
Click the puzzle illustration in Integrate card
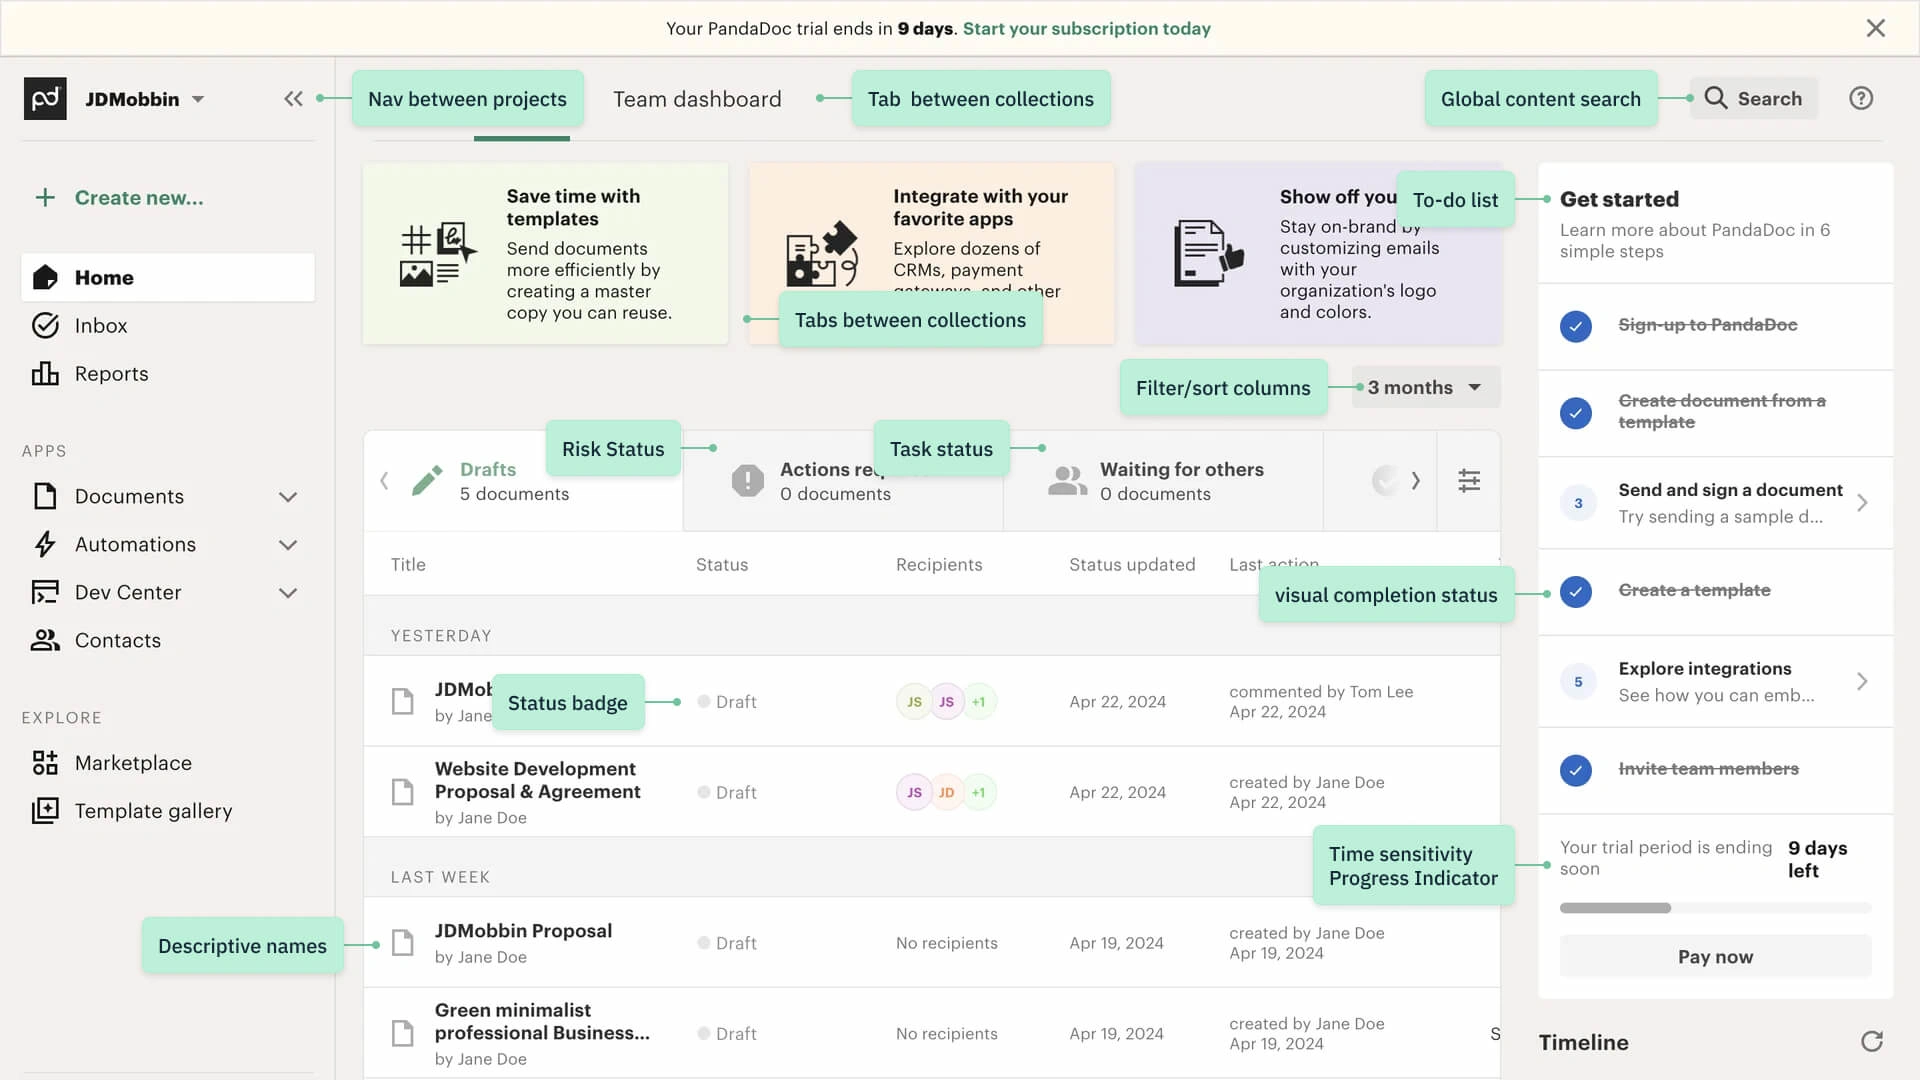(822, 254)
